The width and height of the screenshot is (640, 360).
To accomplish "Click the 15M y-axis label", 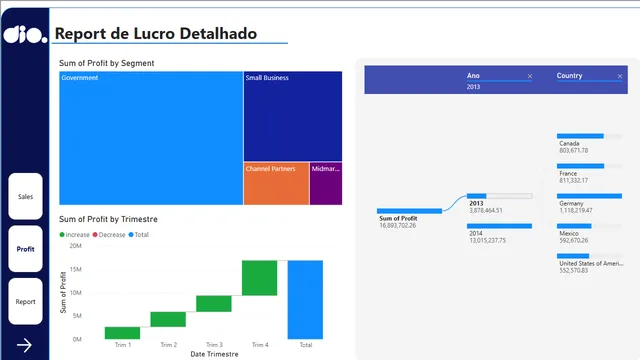I will click(x=76, y=269).
